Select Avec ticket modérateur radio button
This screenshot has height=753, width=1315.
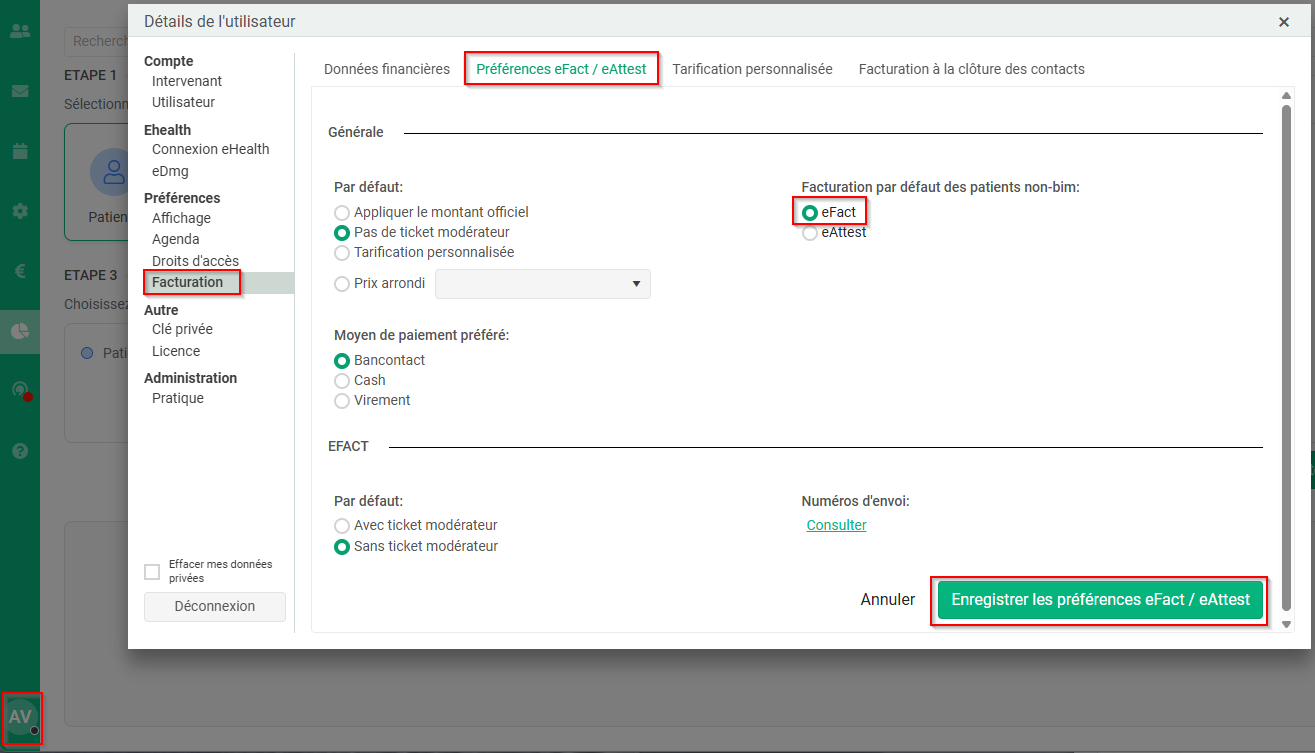pyautogui.click(x=342, y=526)
